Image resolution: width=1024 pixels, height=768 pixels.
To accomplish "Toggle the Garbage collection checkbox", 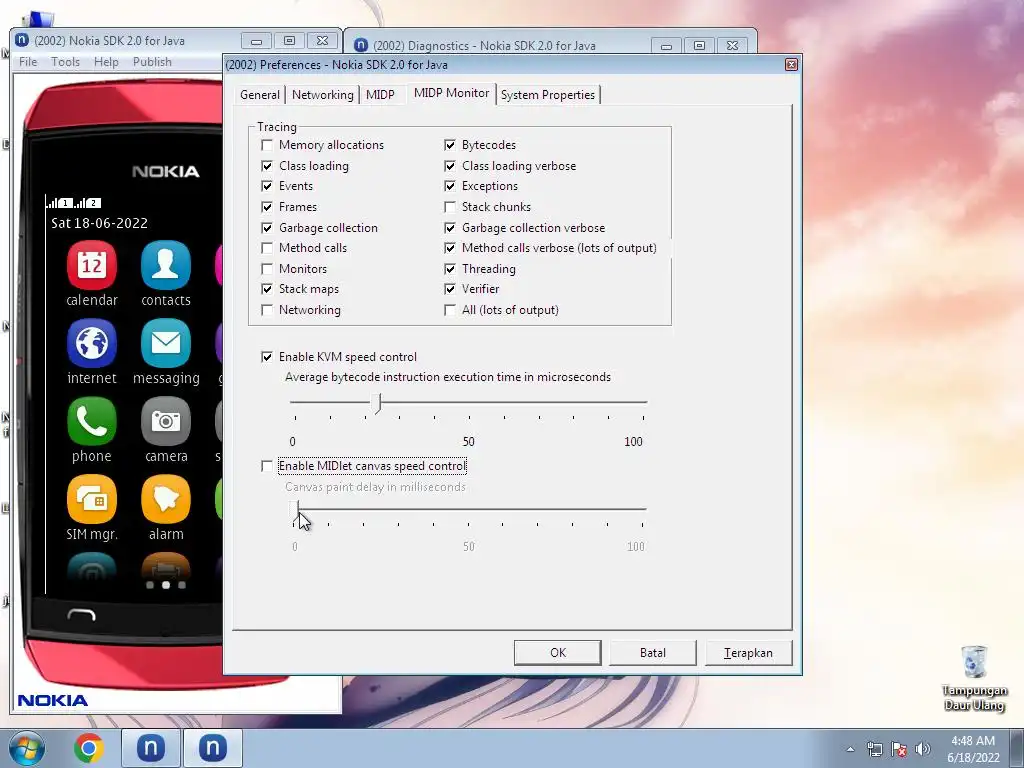I will pyautogui.click(x=266, y=228).
